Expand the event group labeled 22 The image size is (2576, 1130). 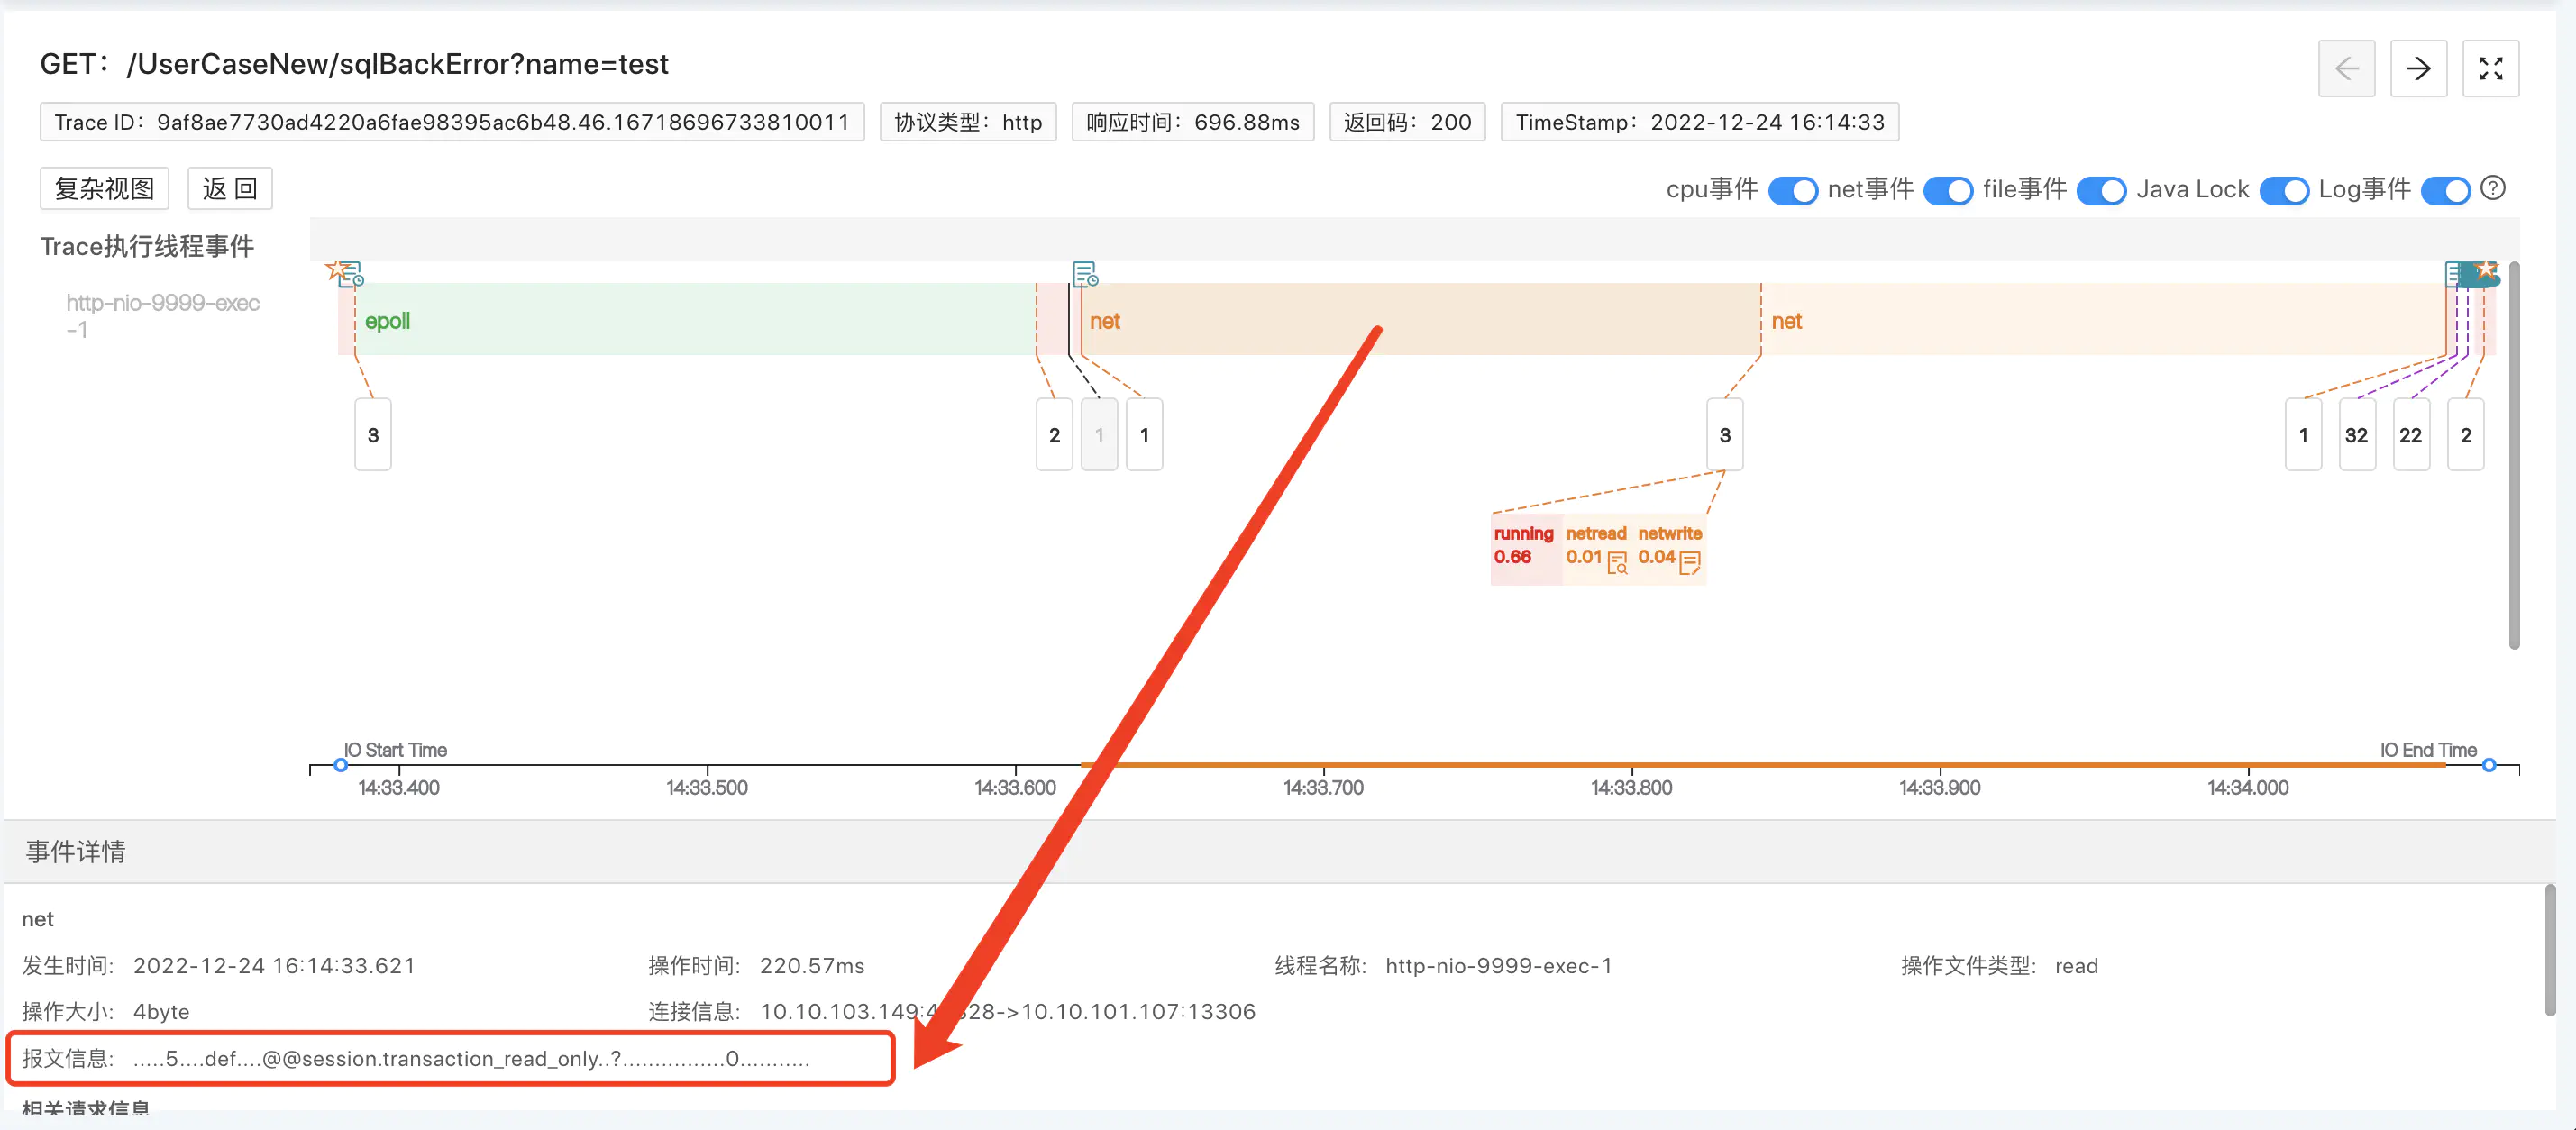point(2410,435)
